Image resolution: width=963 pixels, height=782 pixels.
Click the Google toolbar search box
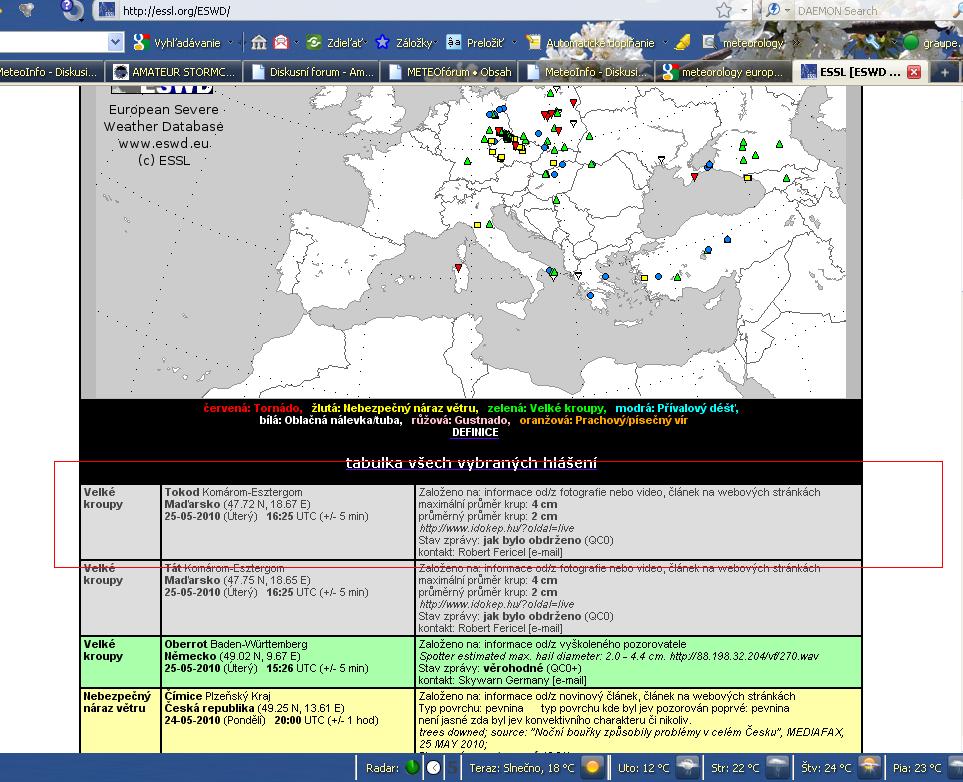pyautogui.click(x=53, y=42)
